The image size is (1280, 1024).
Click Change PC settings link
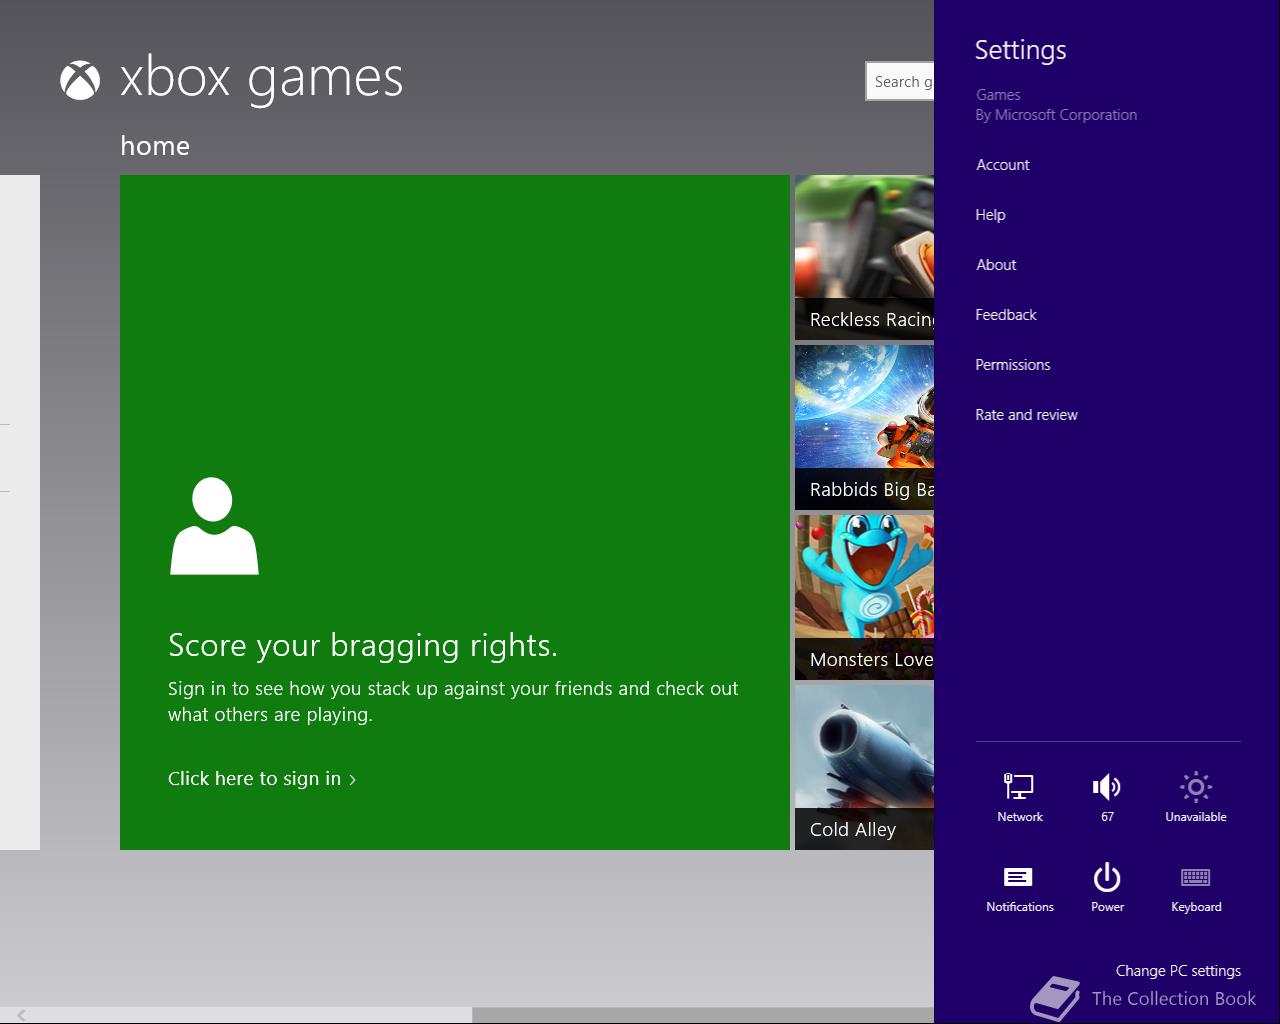pyautogui.click(x=1178, y=970)
